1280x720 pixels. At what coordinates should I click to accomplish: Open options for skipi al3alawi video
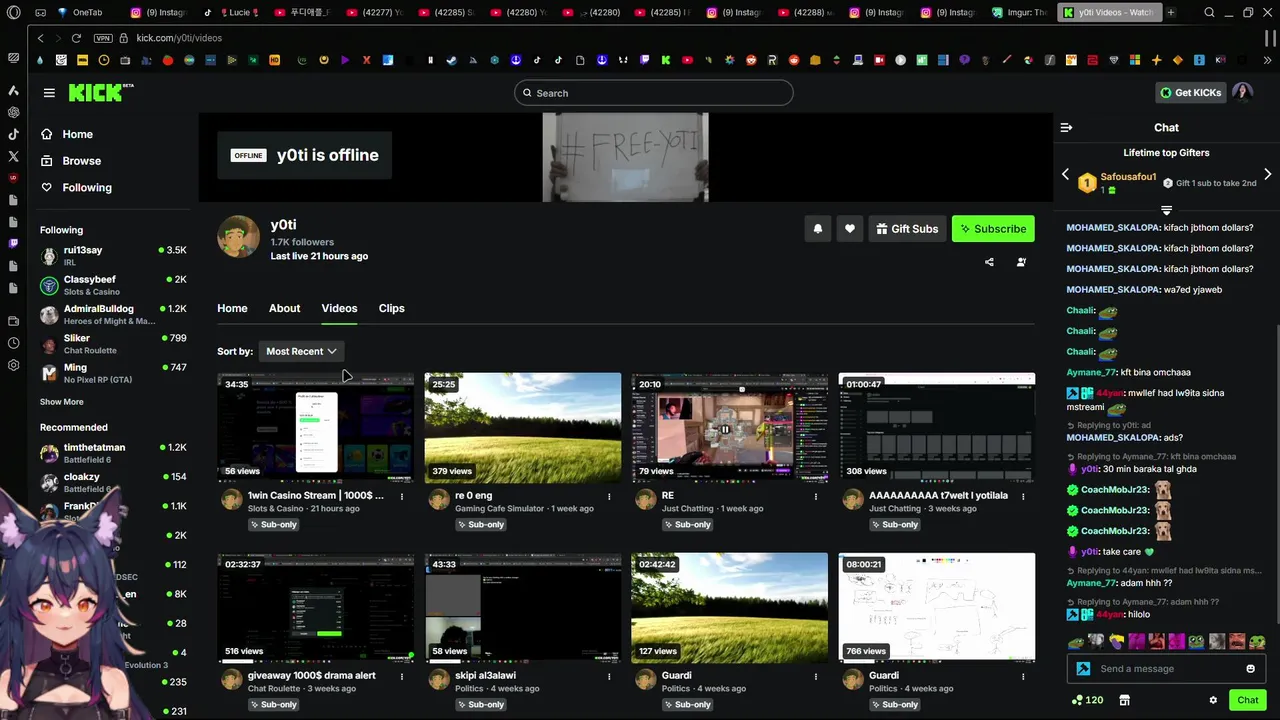tap(609, 676)
